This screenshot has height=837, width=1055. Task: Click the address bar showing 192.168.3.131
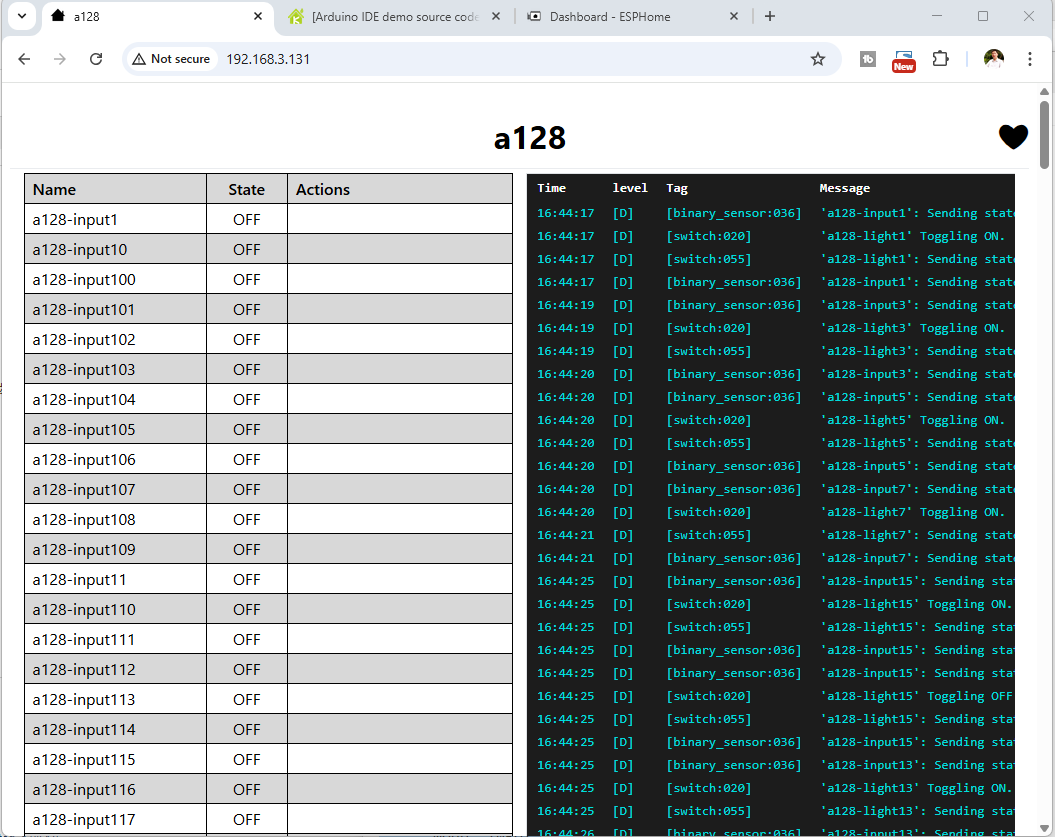click(500, 59)
